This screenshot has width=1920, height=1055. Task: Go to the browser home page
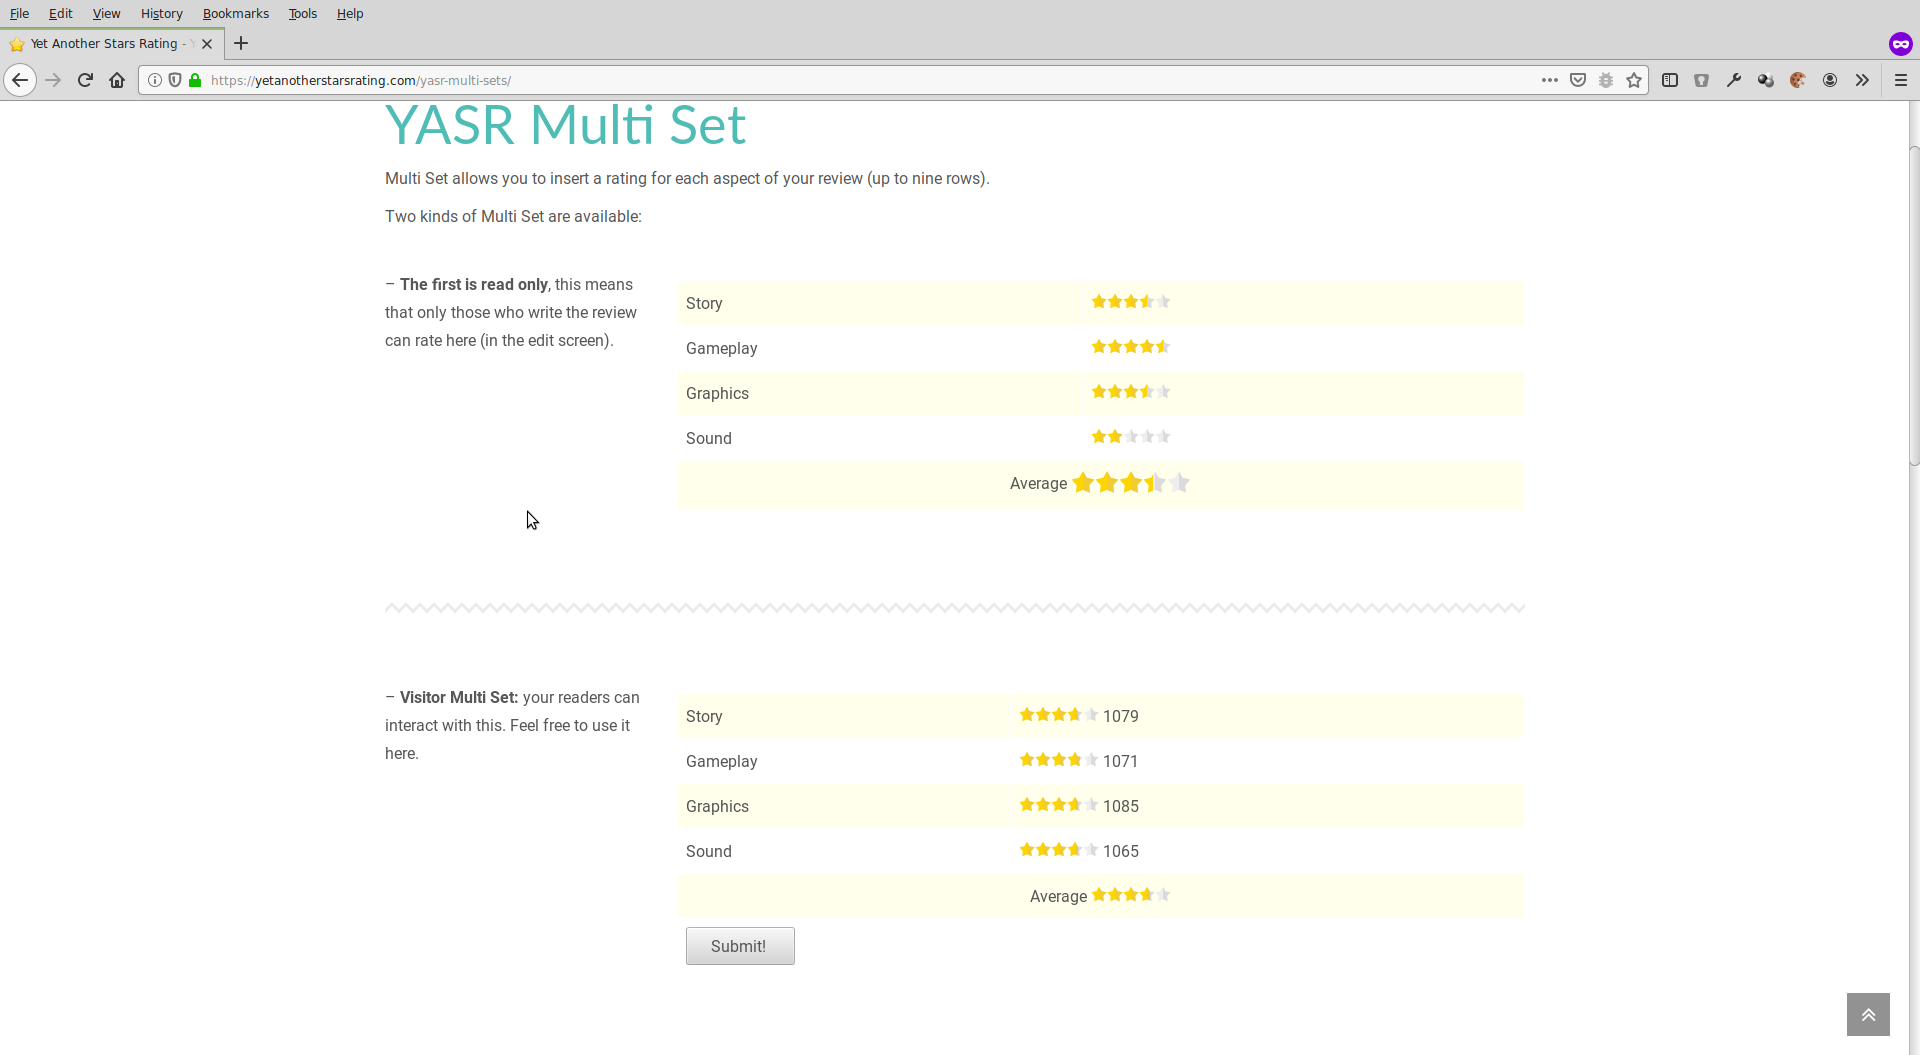pos(117,80)
